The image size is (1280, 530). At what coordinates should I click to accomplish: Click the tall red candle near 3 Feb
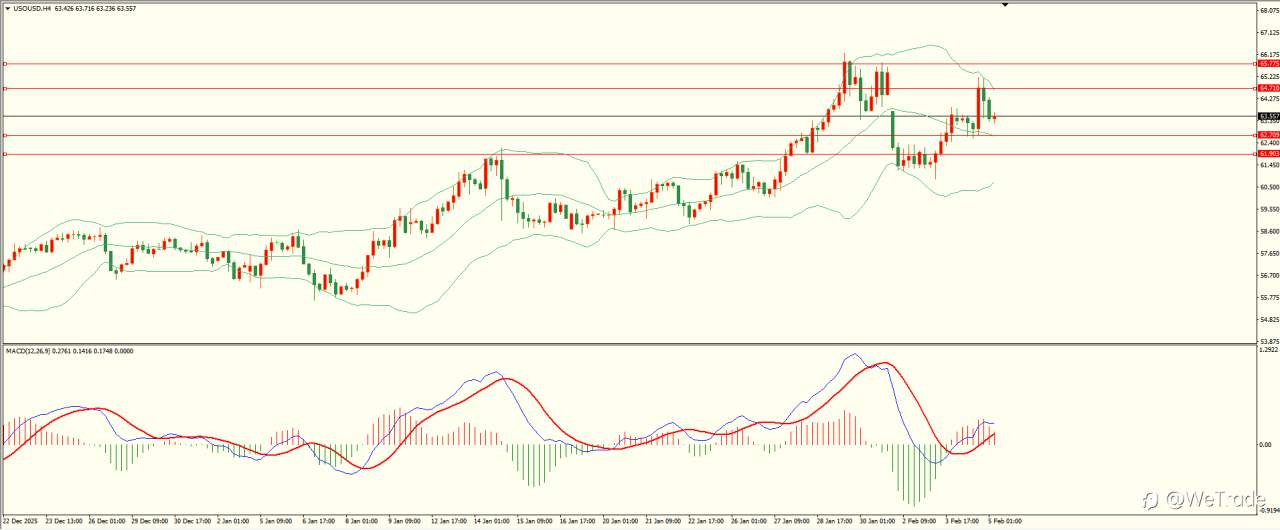[x=979, y=106]
